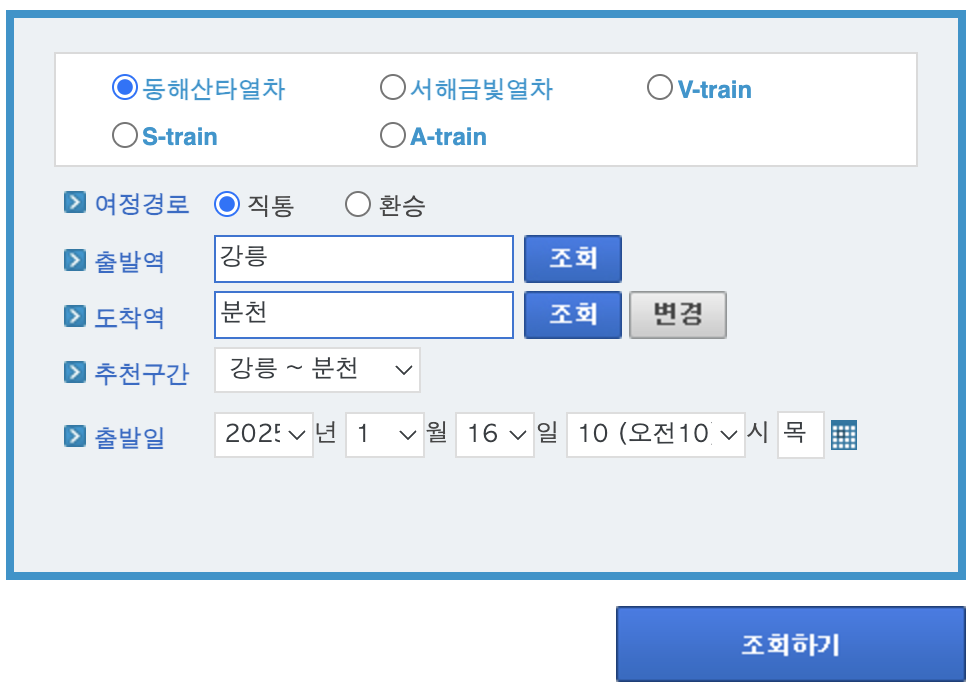Click the blue arrow icon beside 여정경로

coord(74,203)
